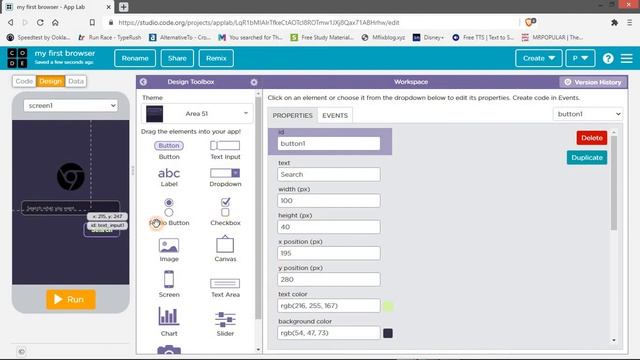Open the AlternativeTo bookmark
This screenshot has width=640, height=360.
coord(180,38)
